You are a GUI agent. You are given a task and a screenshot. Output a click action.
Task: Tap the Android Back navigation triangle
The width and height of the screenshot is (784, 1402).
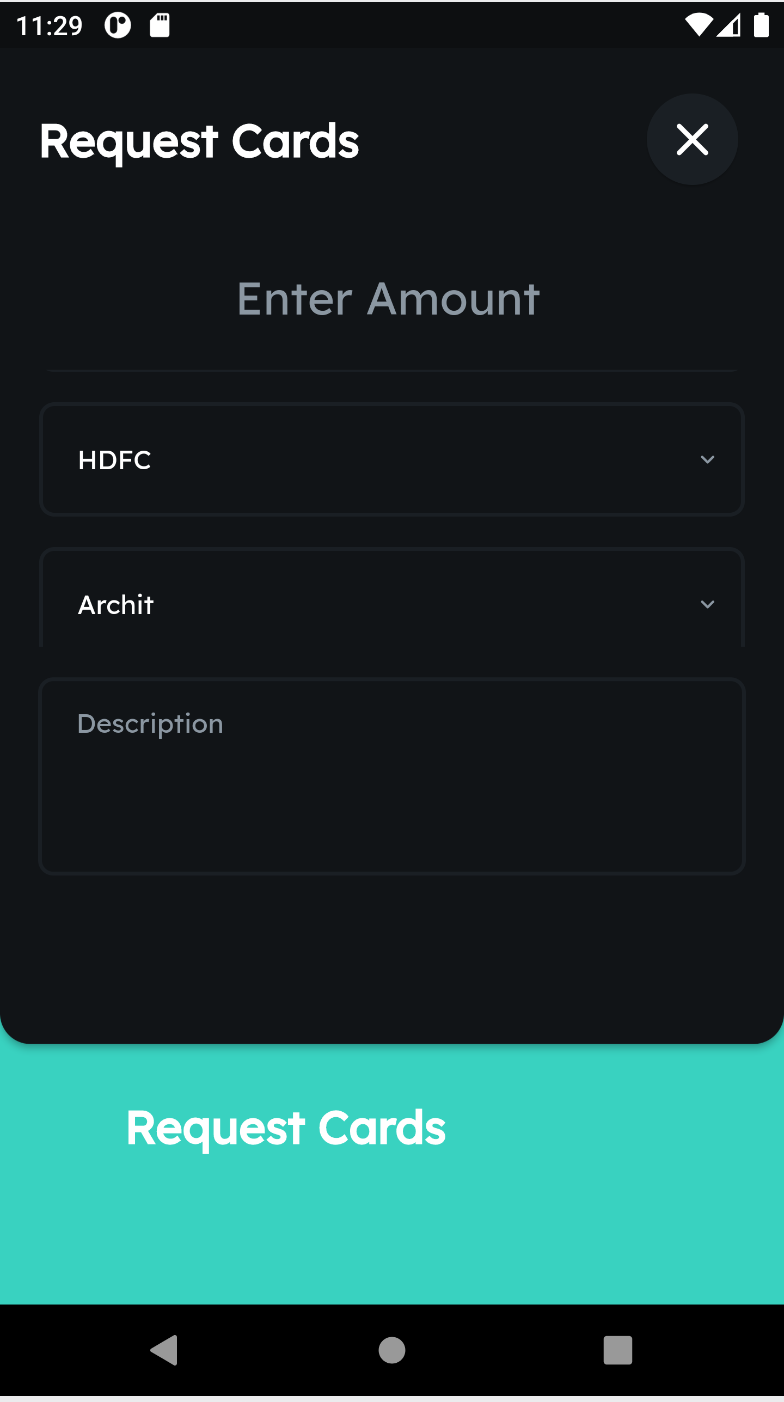pos(164,1351)
